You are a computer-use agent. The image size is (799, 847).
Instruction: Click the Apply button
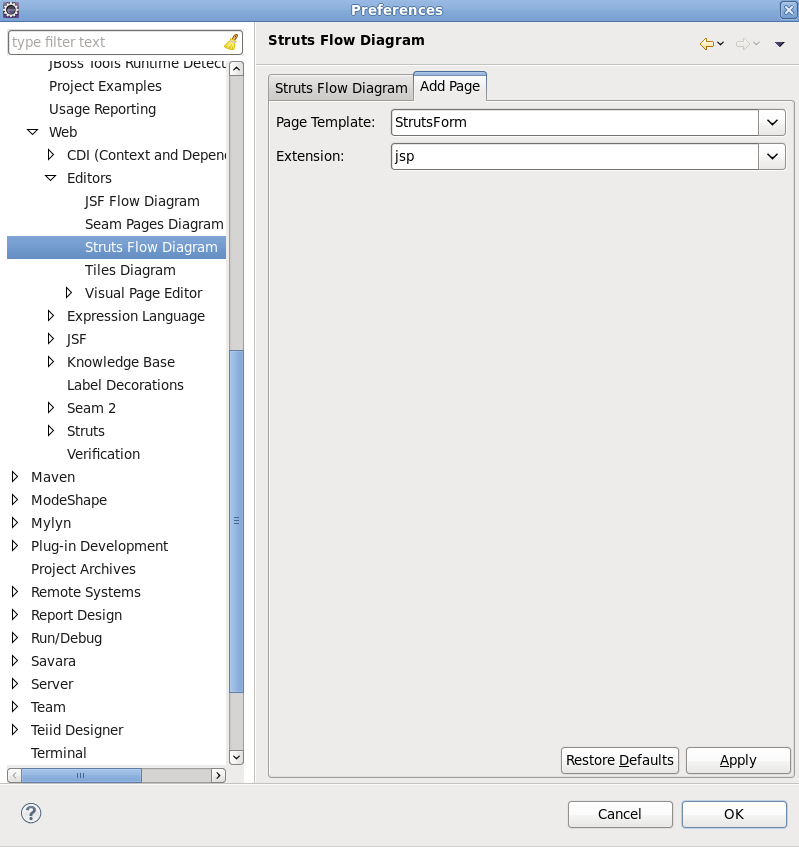coord(738,760)
